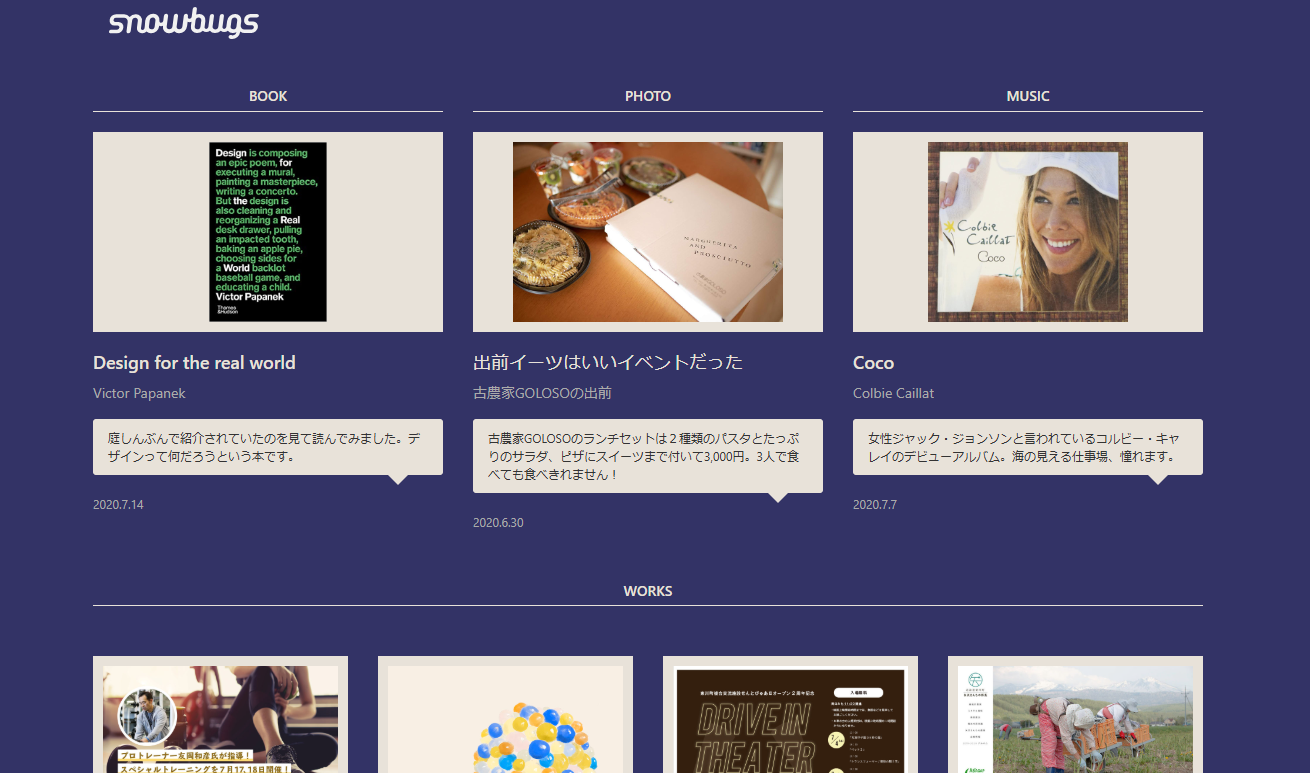
Task: Open the pro trainer special training work thumbnail
Action: [220, 715]
